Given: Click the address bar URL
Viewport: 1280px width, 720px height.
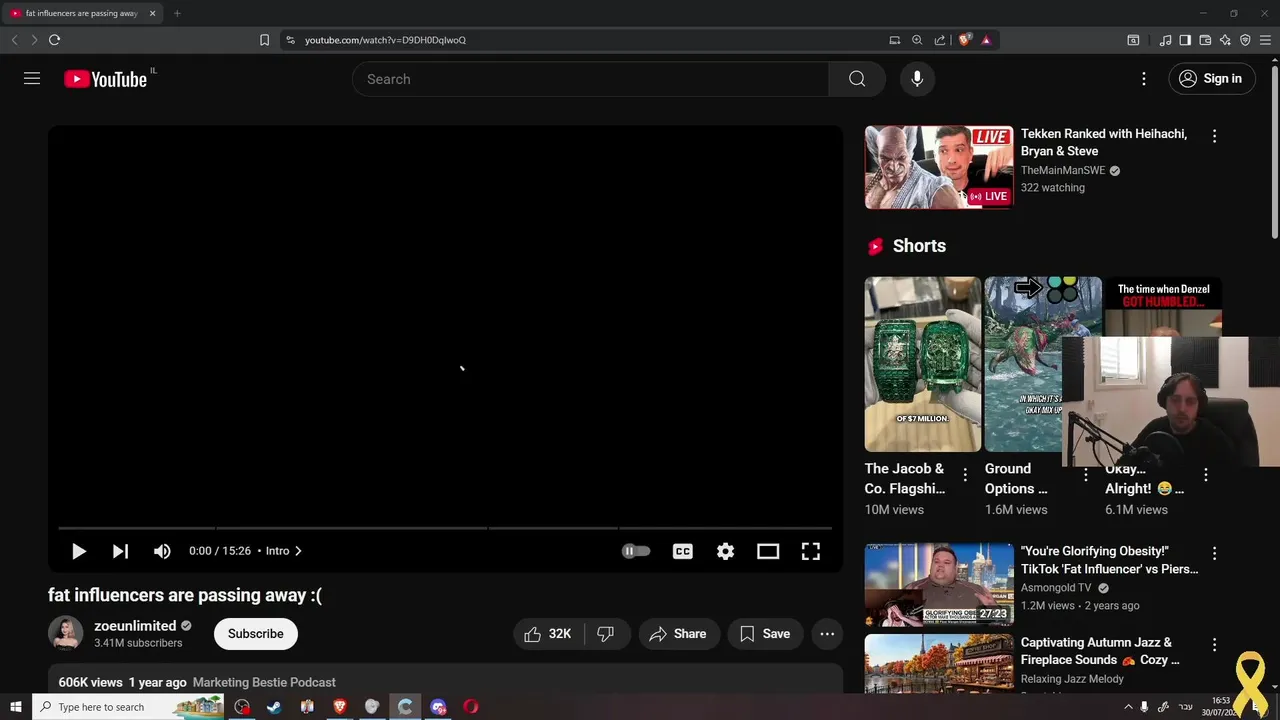Looking at the screenshot, I should pyautogui.click(x=385, y=40).
